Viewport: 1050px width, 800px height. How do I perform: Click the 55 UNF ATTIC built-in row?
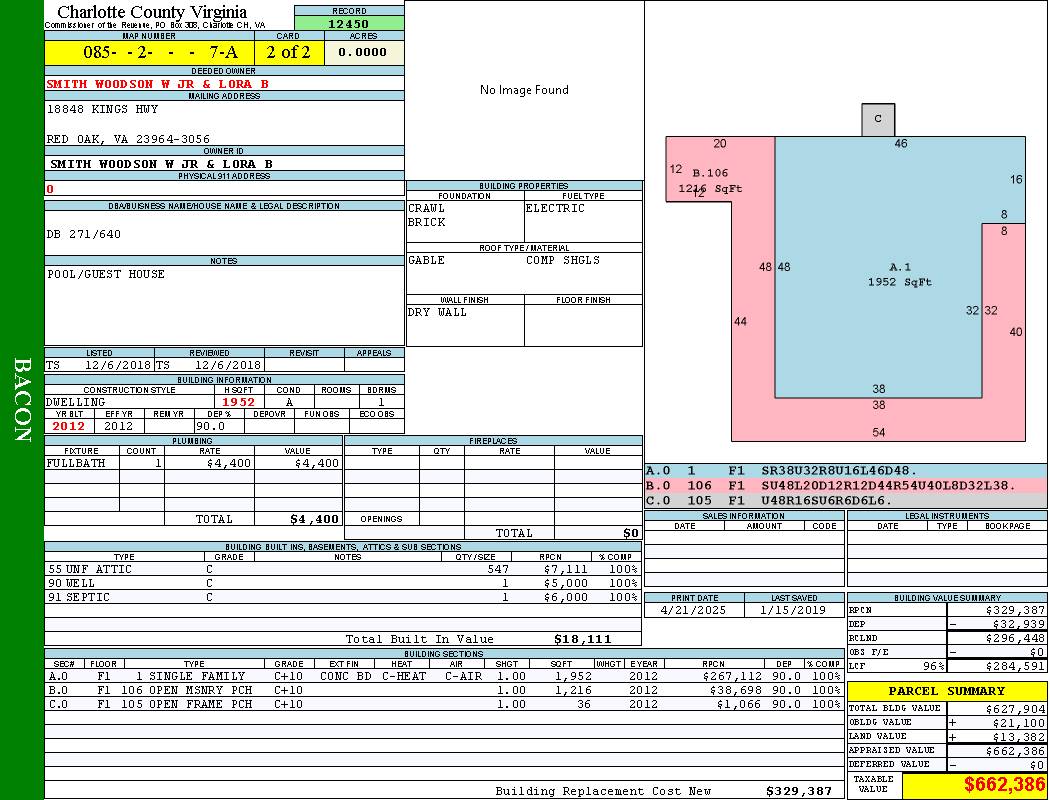click(x=340, y=569)
